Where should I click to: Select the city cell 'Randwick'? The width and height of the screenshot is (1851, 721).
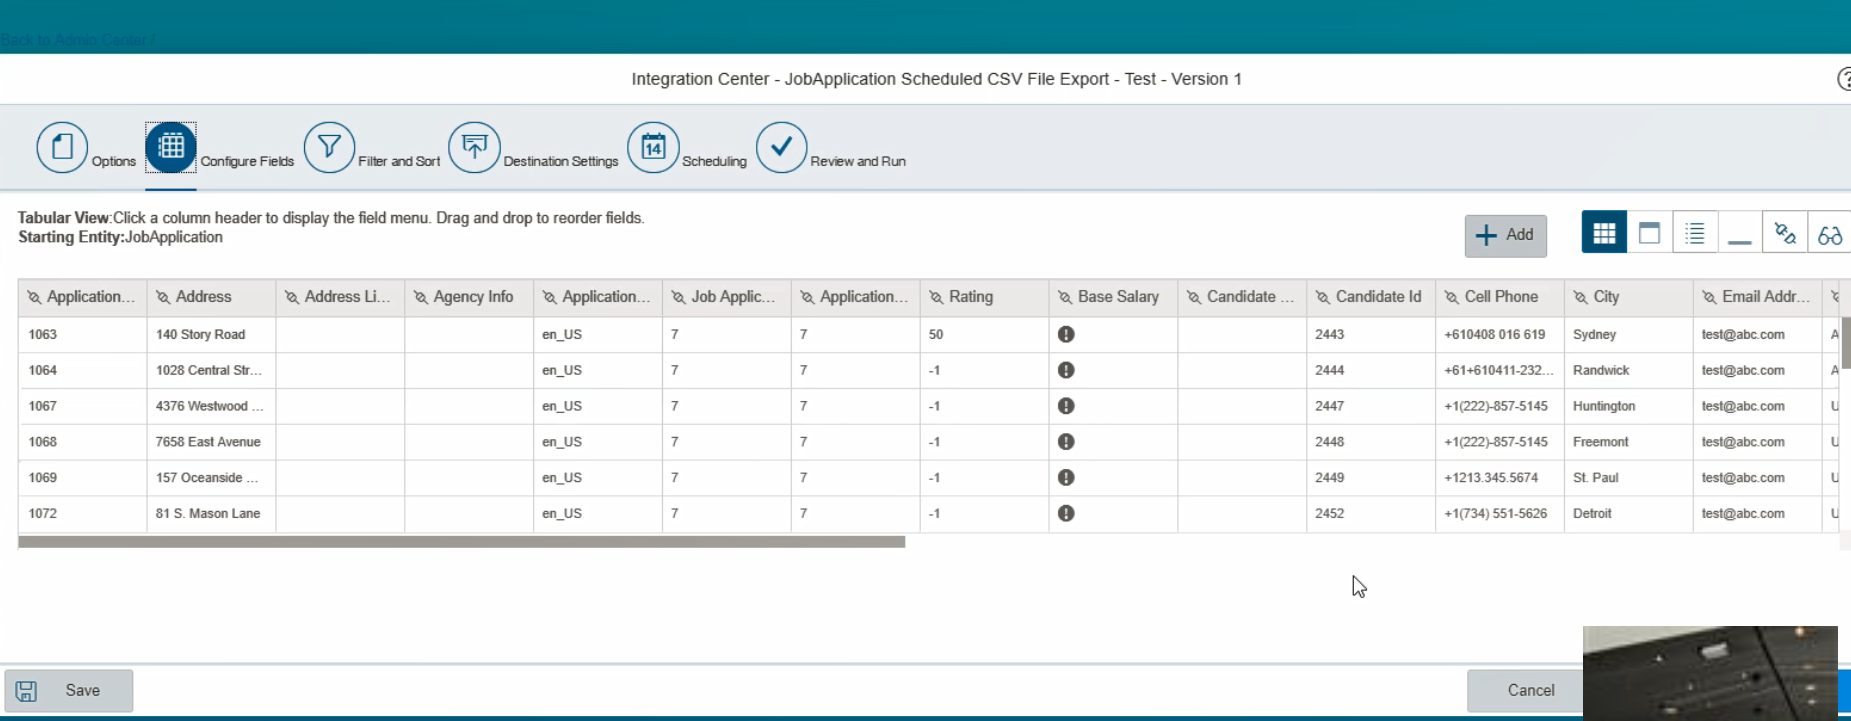click(1630, 370)
